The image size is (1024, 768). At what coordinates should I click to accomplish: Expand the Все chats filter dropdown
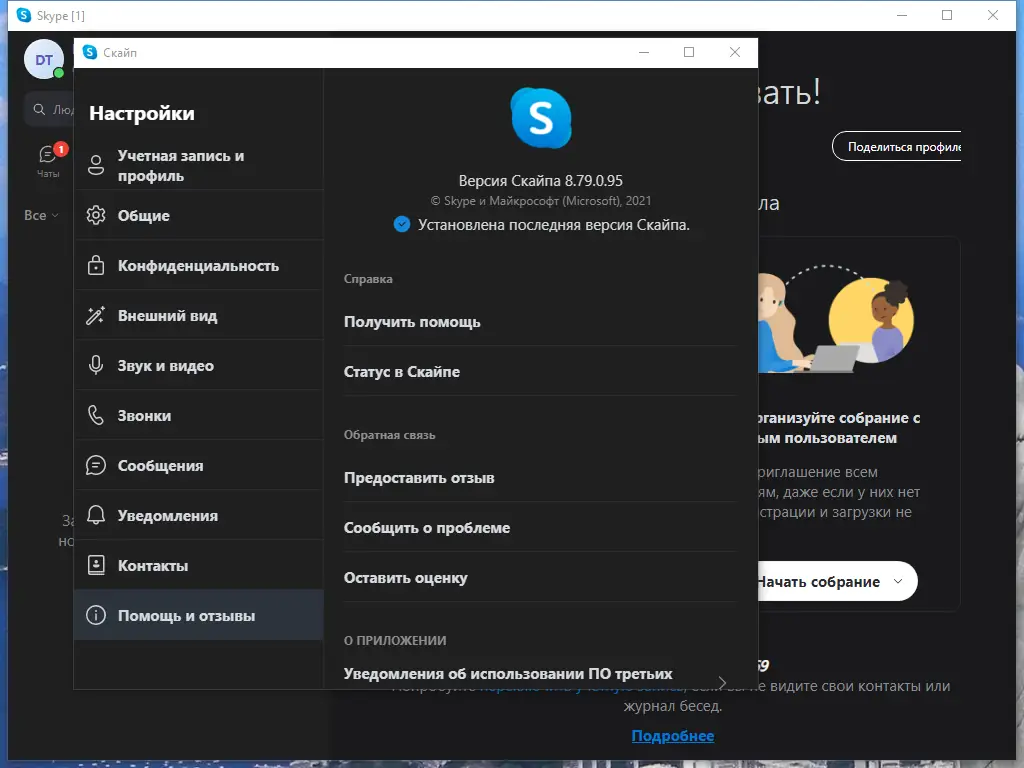(41, 215)
